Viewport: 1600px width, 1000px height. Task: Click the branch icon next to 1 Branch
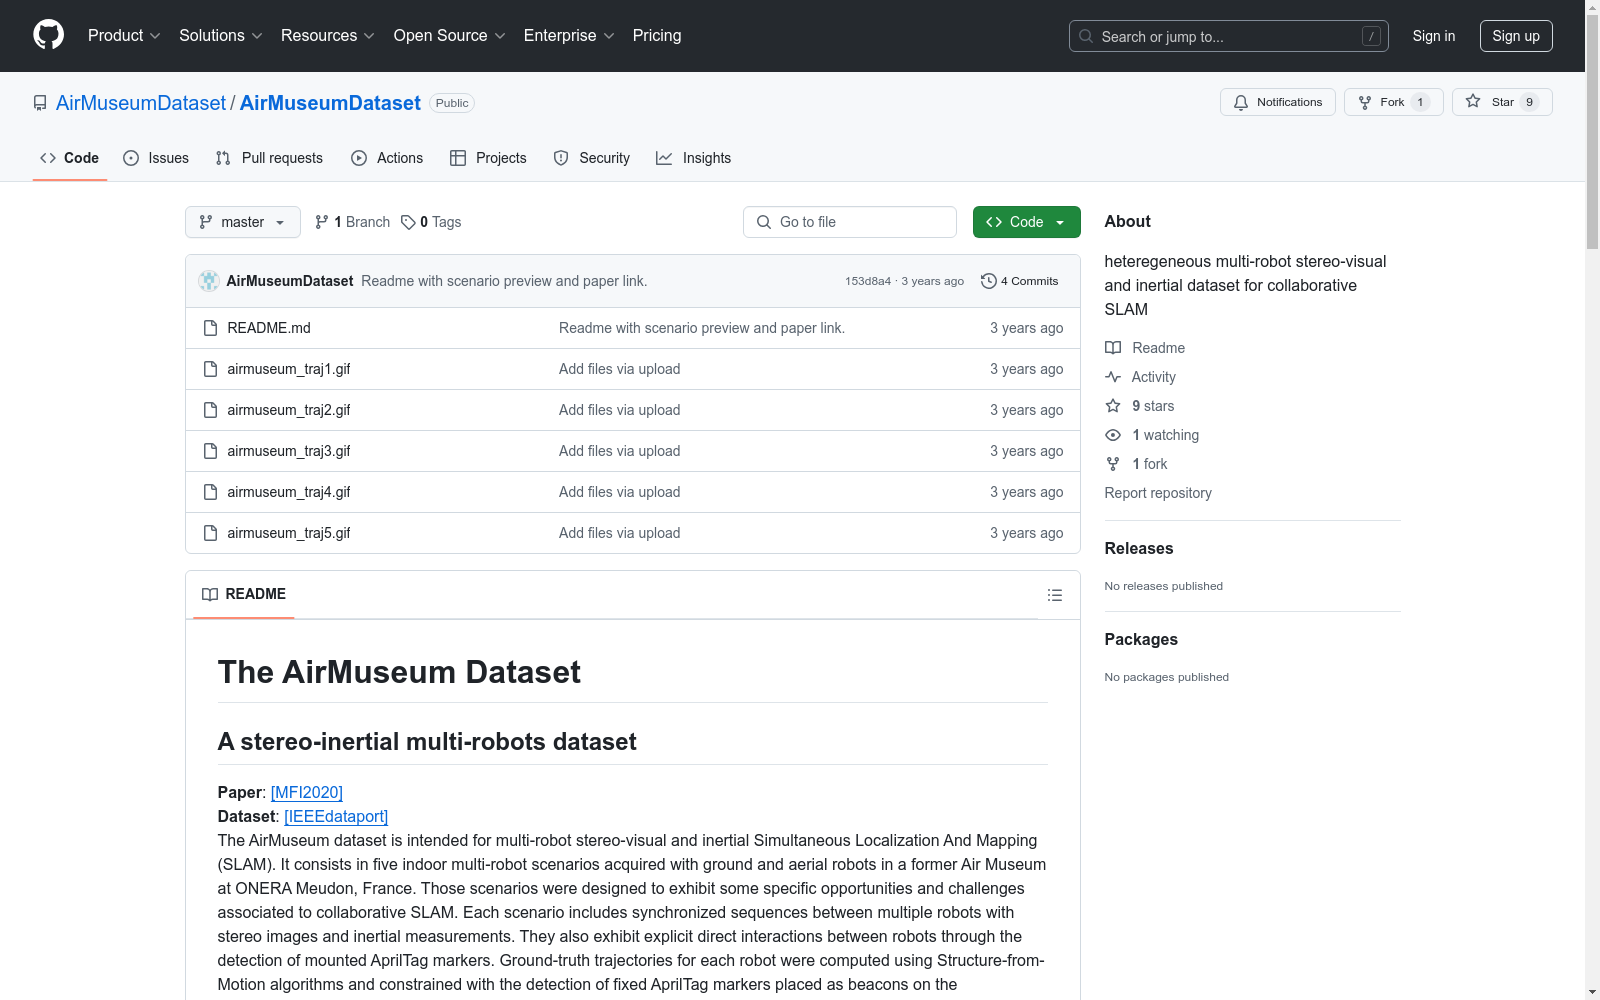[x=322, y=222]
